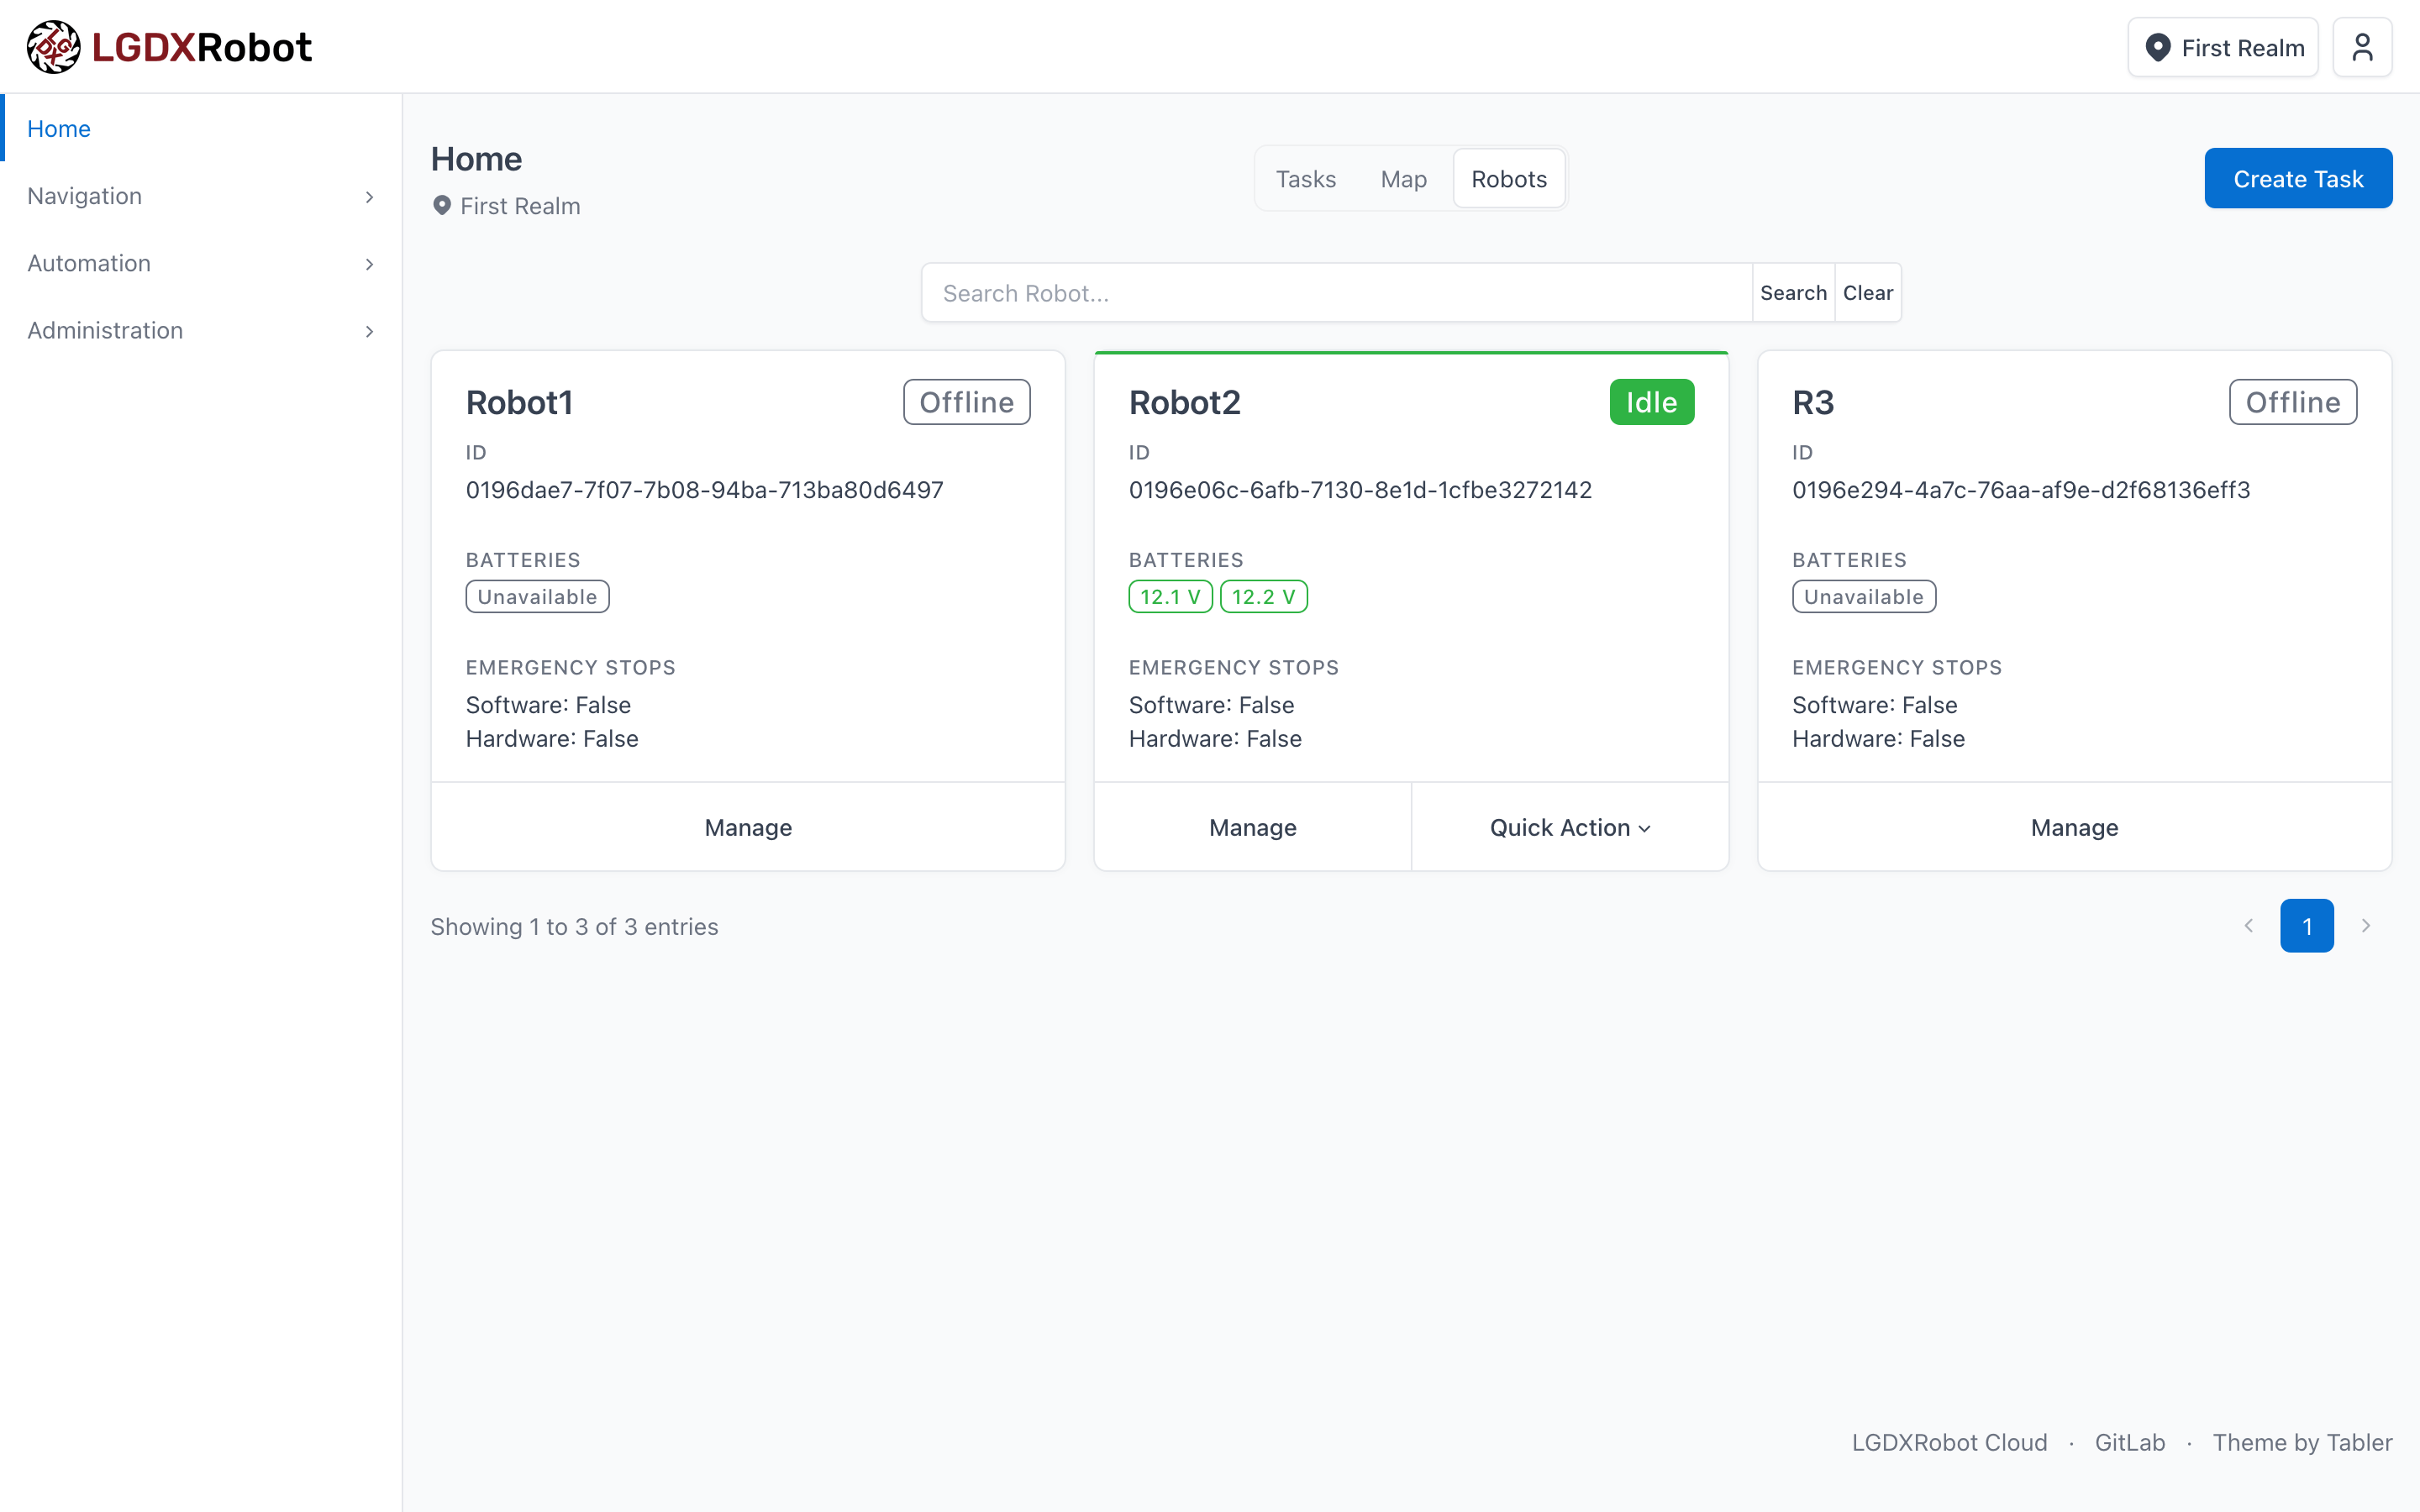
Task: Click ID 0196e294-4a7c-76aa-af9e-d2f68136eff3
Action: point(2021,490)
